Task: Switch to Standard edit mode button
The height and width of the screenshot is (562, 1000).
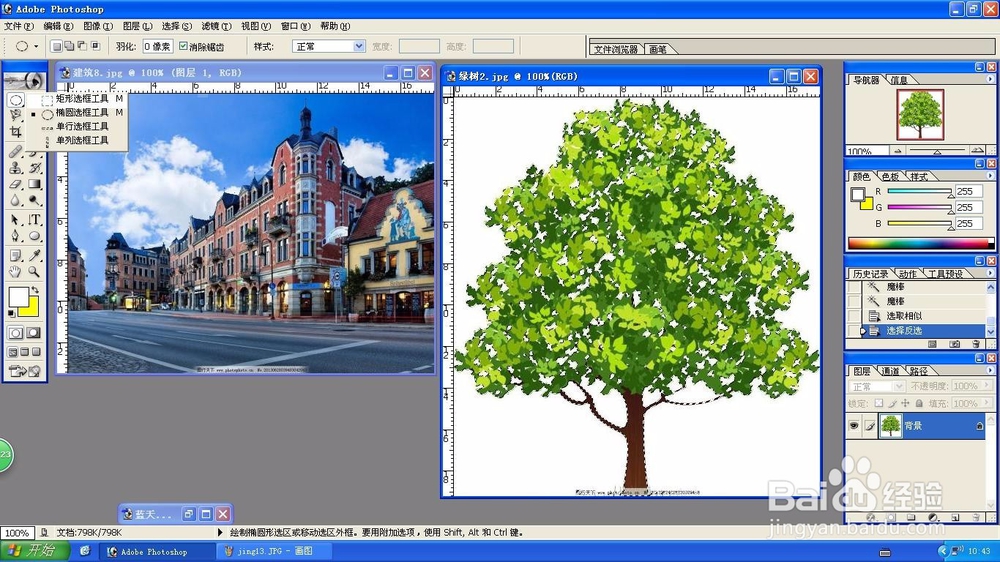Action: (15, 332)
